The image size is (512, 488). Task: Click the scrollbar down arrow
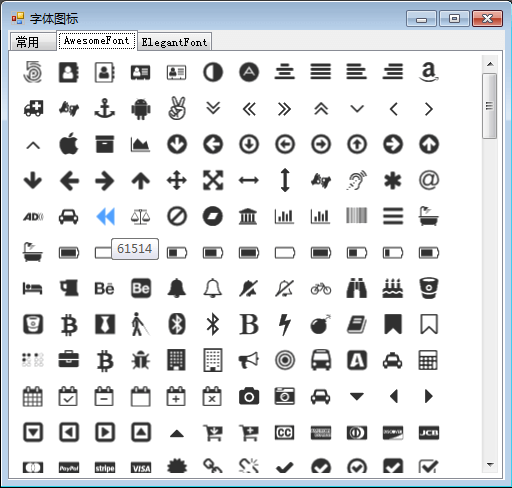490,464
